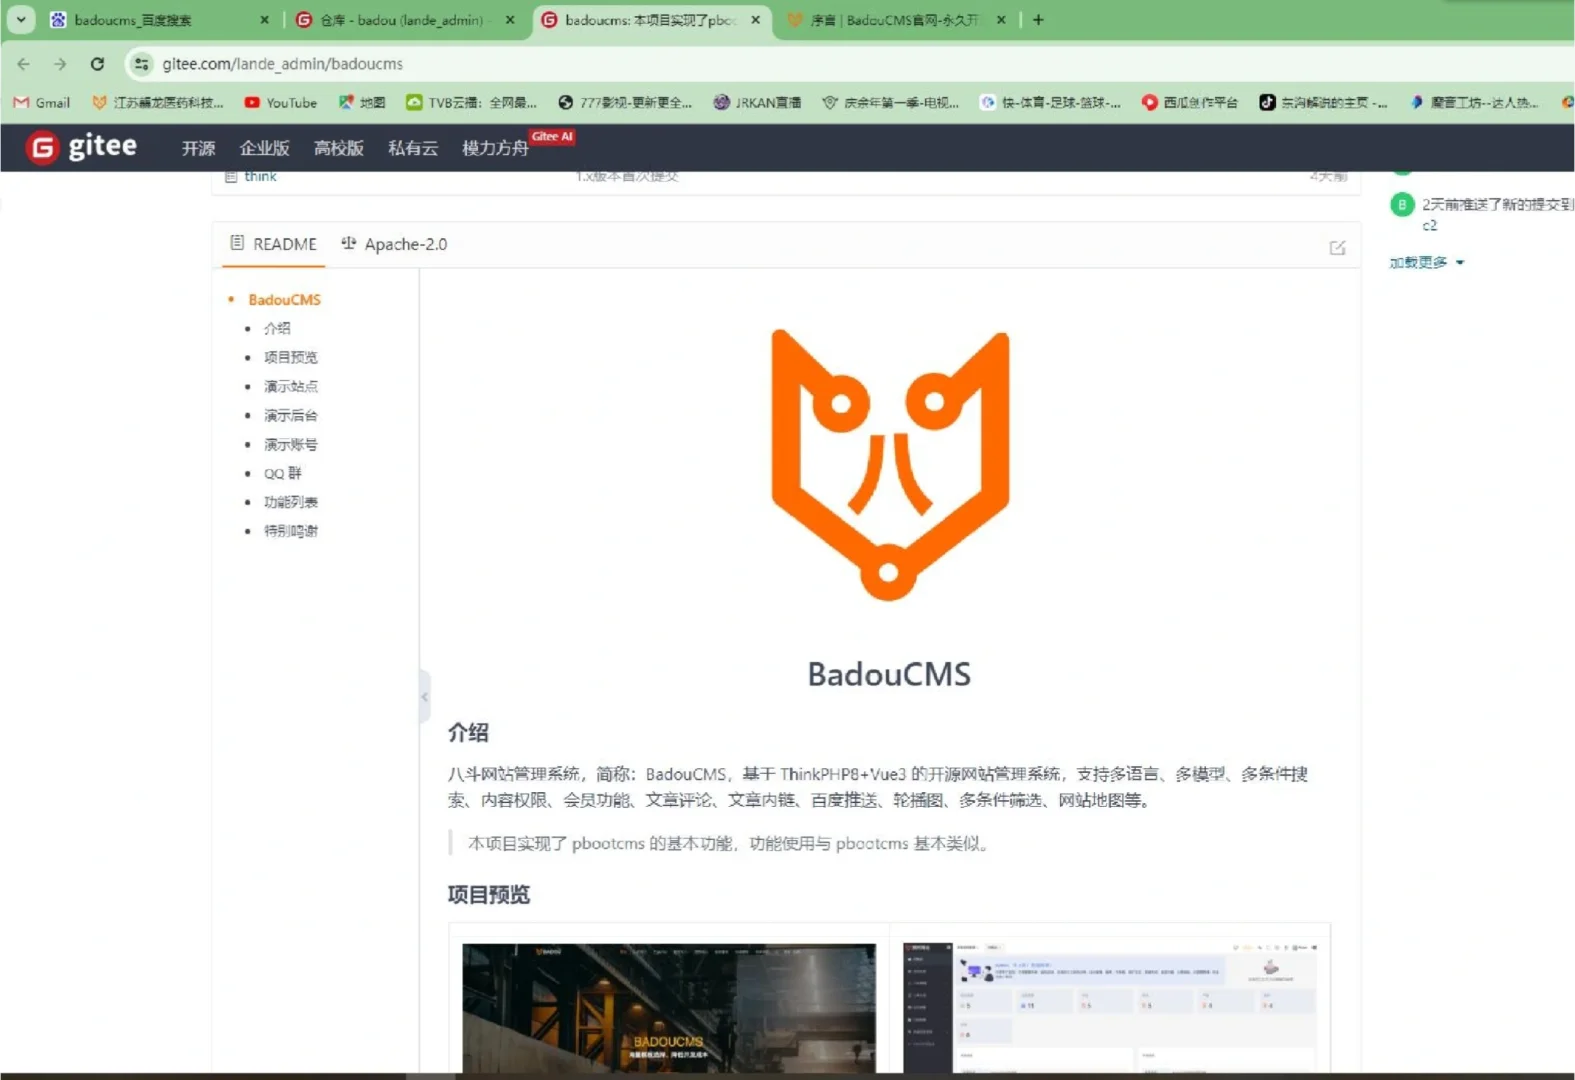Jump to 介绍 in README outline
Screen dimensions: 1575x1080
(x=277, y=328)
